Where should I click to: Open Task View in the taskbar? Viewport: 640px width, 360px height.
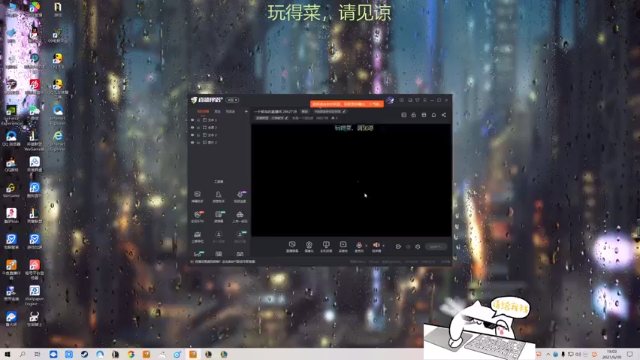(x=37, y=354)
